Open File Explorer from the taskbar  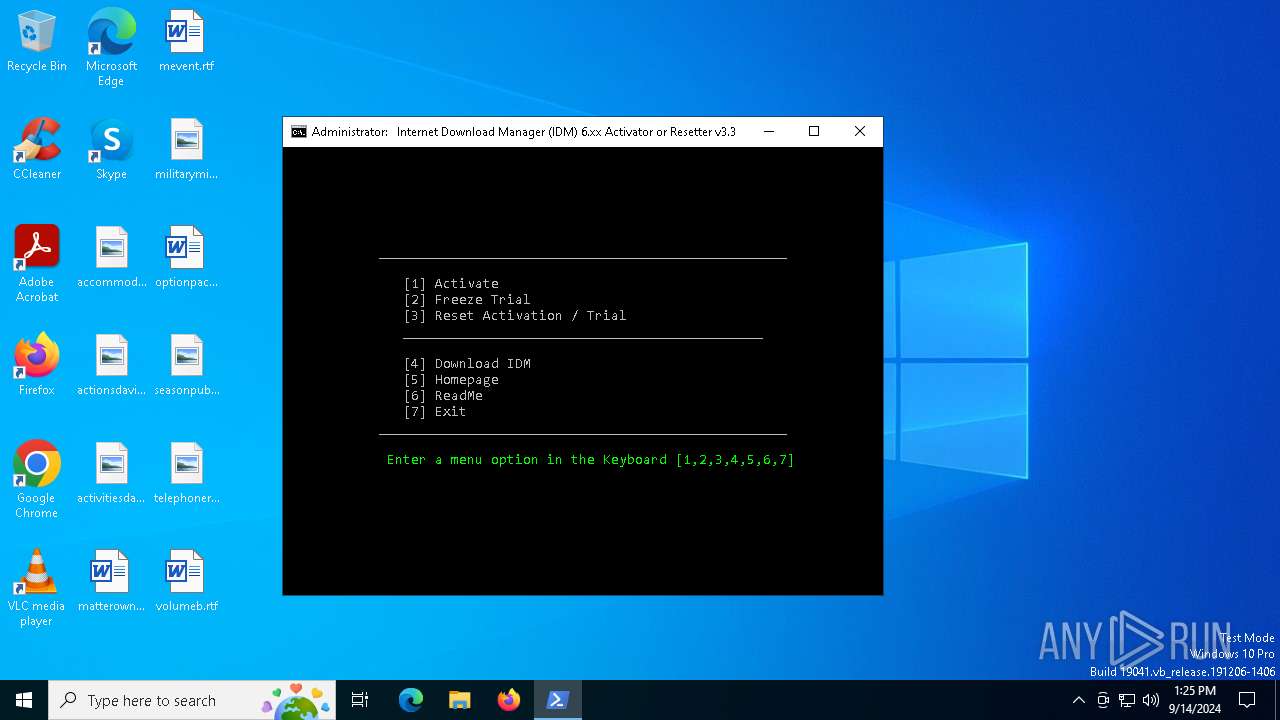click(459, 700)
